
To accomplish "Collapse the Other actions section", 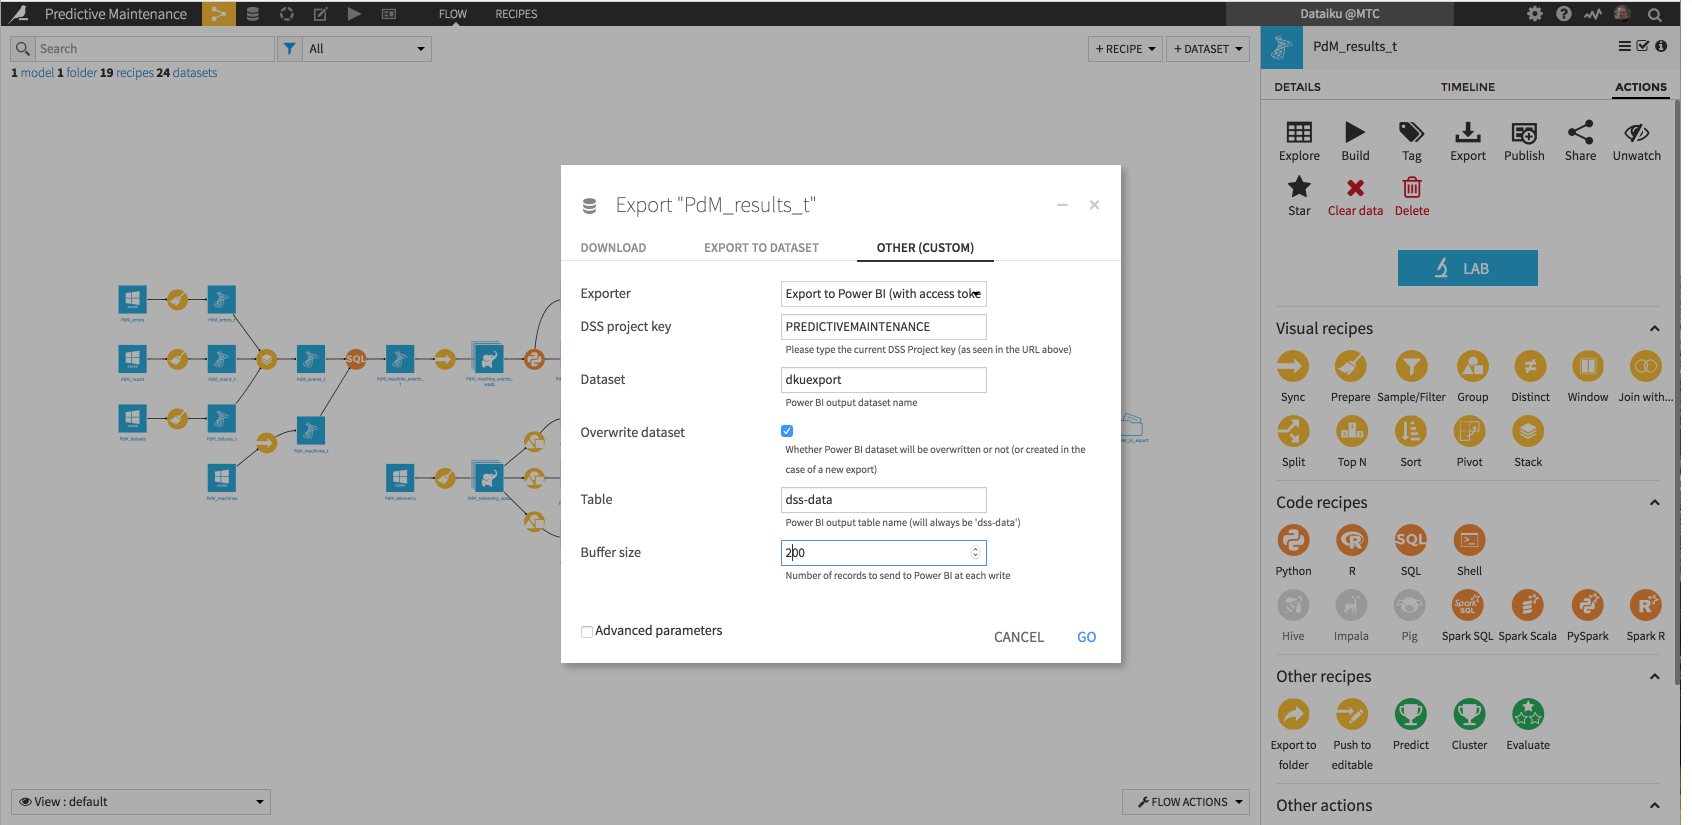I will click(1654, 806).
